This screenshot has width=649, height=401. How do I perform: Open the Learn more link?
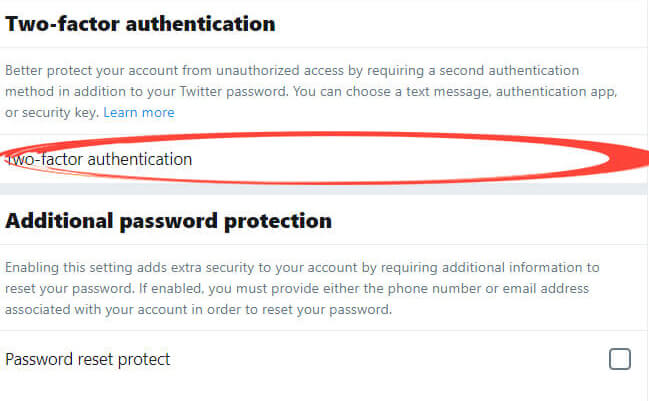coord(139,112)
